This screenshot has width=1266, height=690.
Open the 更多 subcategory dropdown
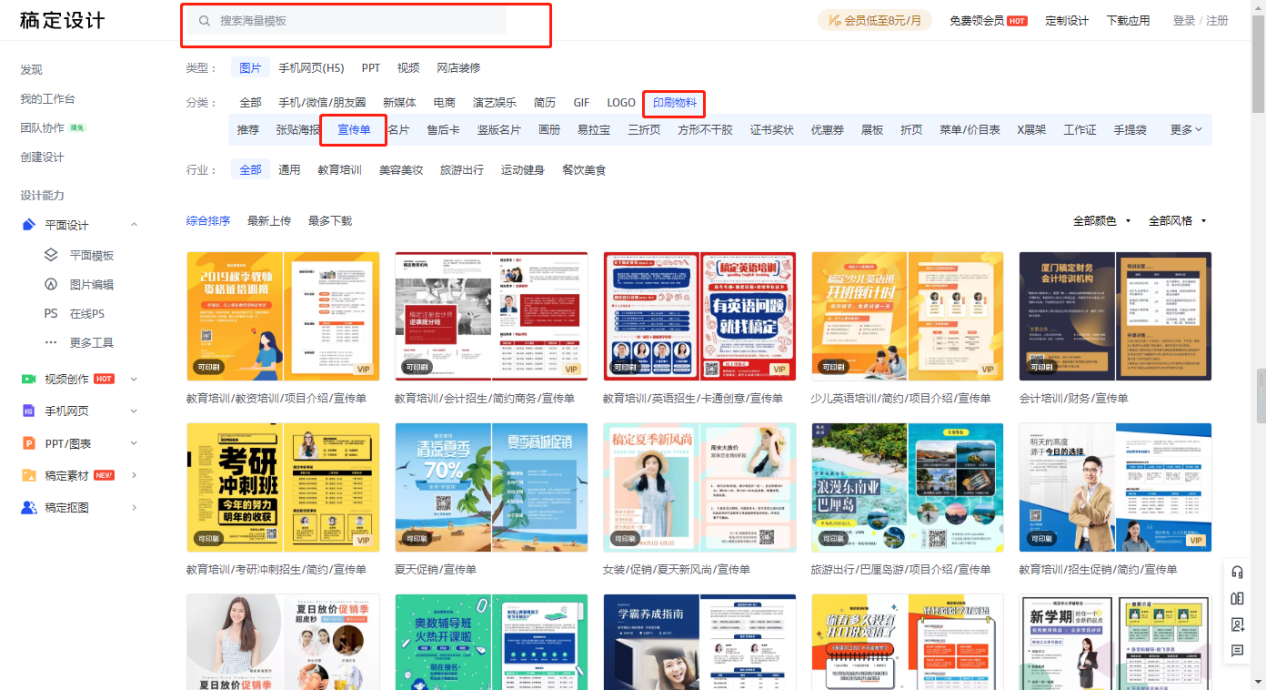pos(1186,130)
